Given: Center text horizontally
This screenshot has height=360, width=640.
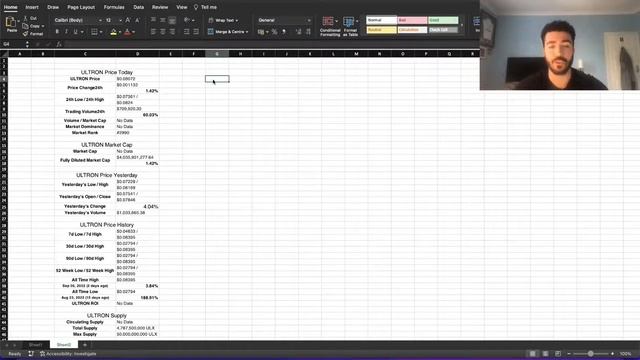Looking at the screenshot, I should pyautogui.click(x=162, y=32).
